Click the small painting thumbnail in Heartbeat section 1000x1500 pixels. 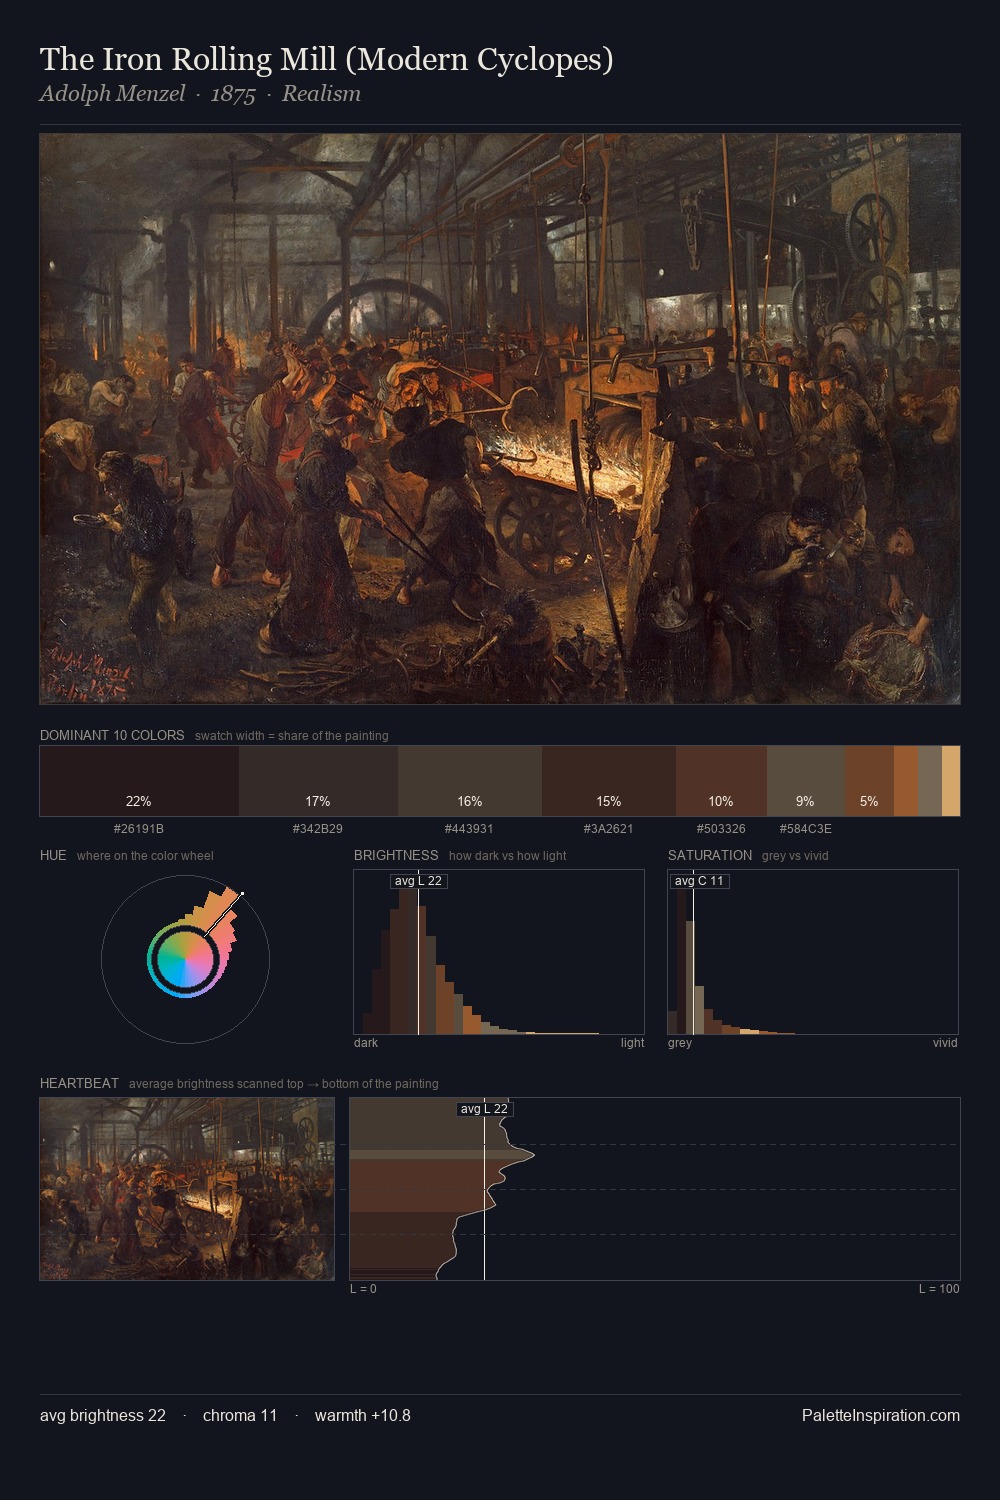(187, 1189)
